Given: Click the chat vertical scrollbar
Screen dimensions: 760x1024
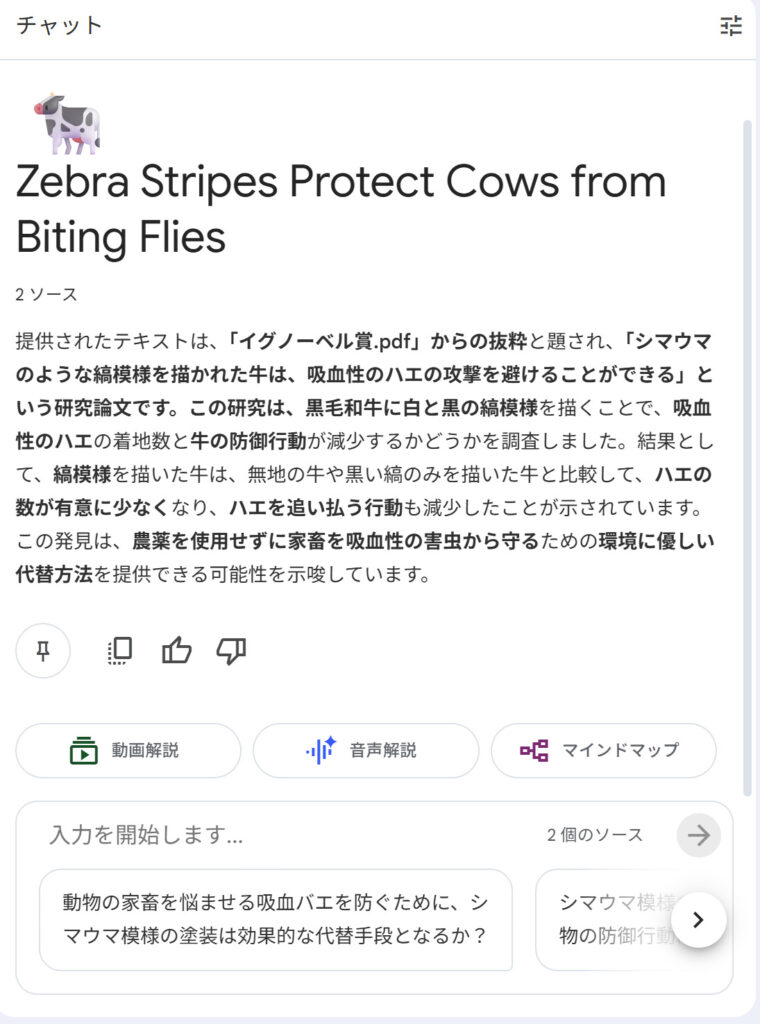Looking at the screenshot, I should (x=748, y=450).
